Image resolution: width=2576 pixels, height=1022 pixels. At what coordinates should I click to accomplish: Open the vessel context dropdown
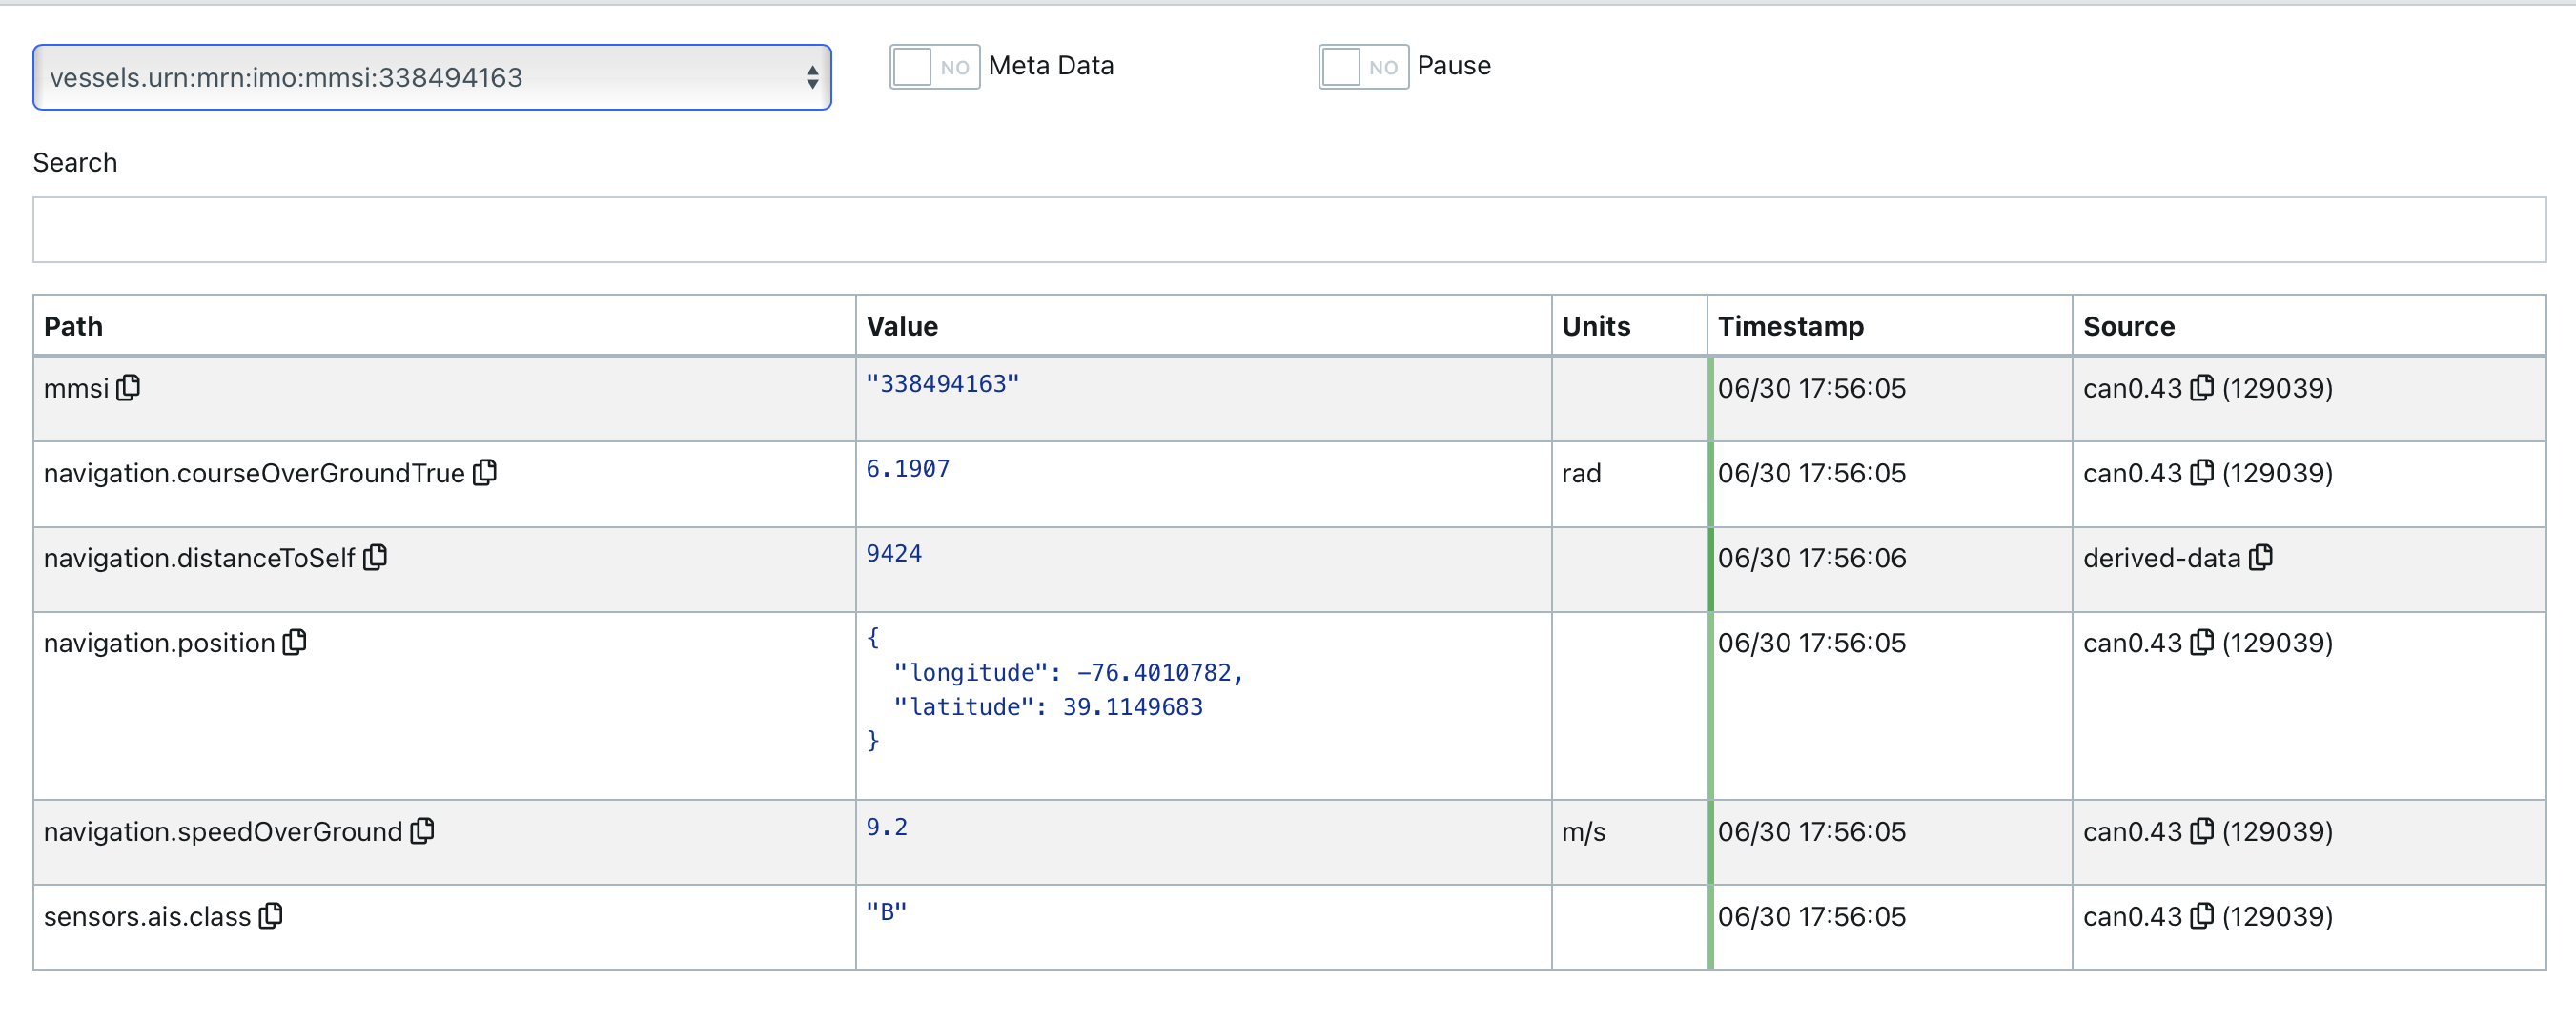click(x=432, y=77)
